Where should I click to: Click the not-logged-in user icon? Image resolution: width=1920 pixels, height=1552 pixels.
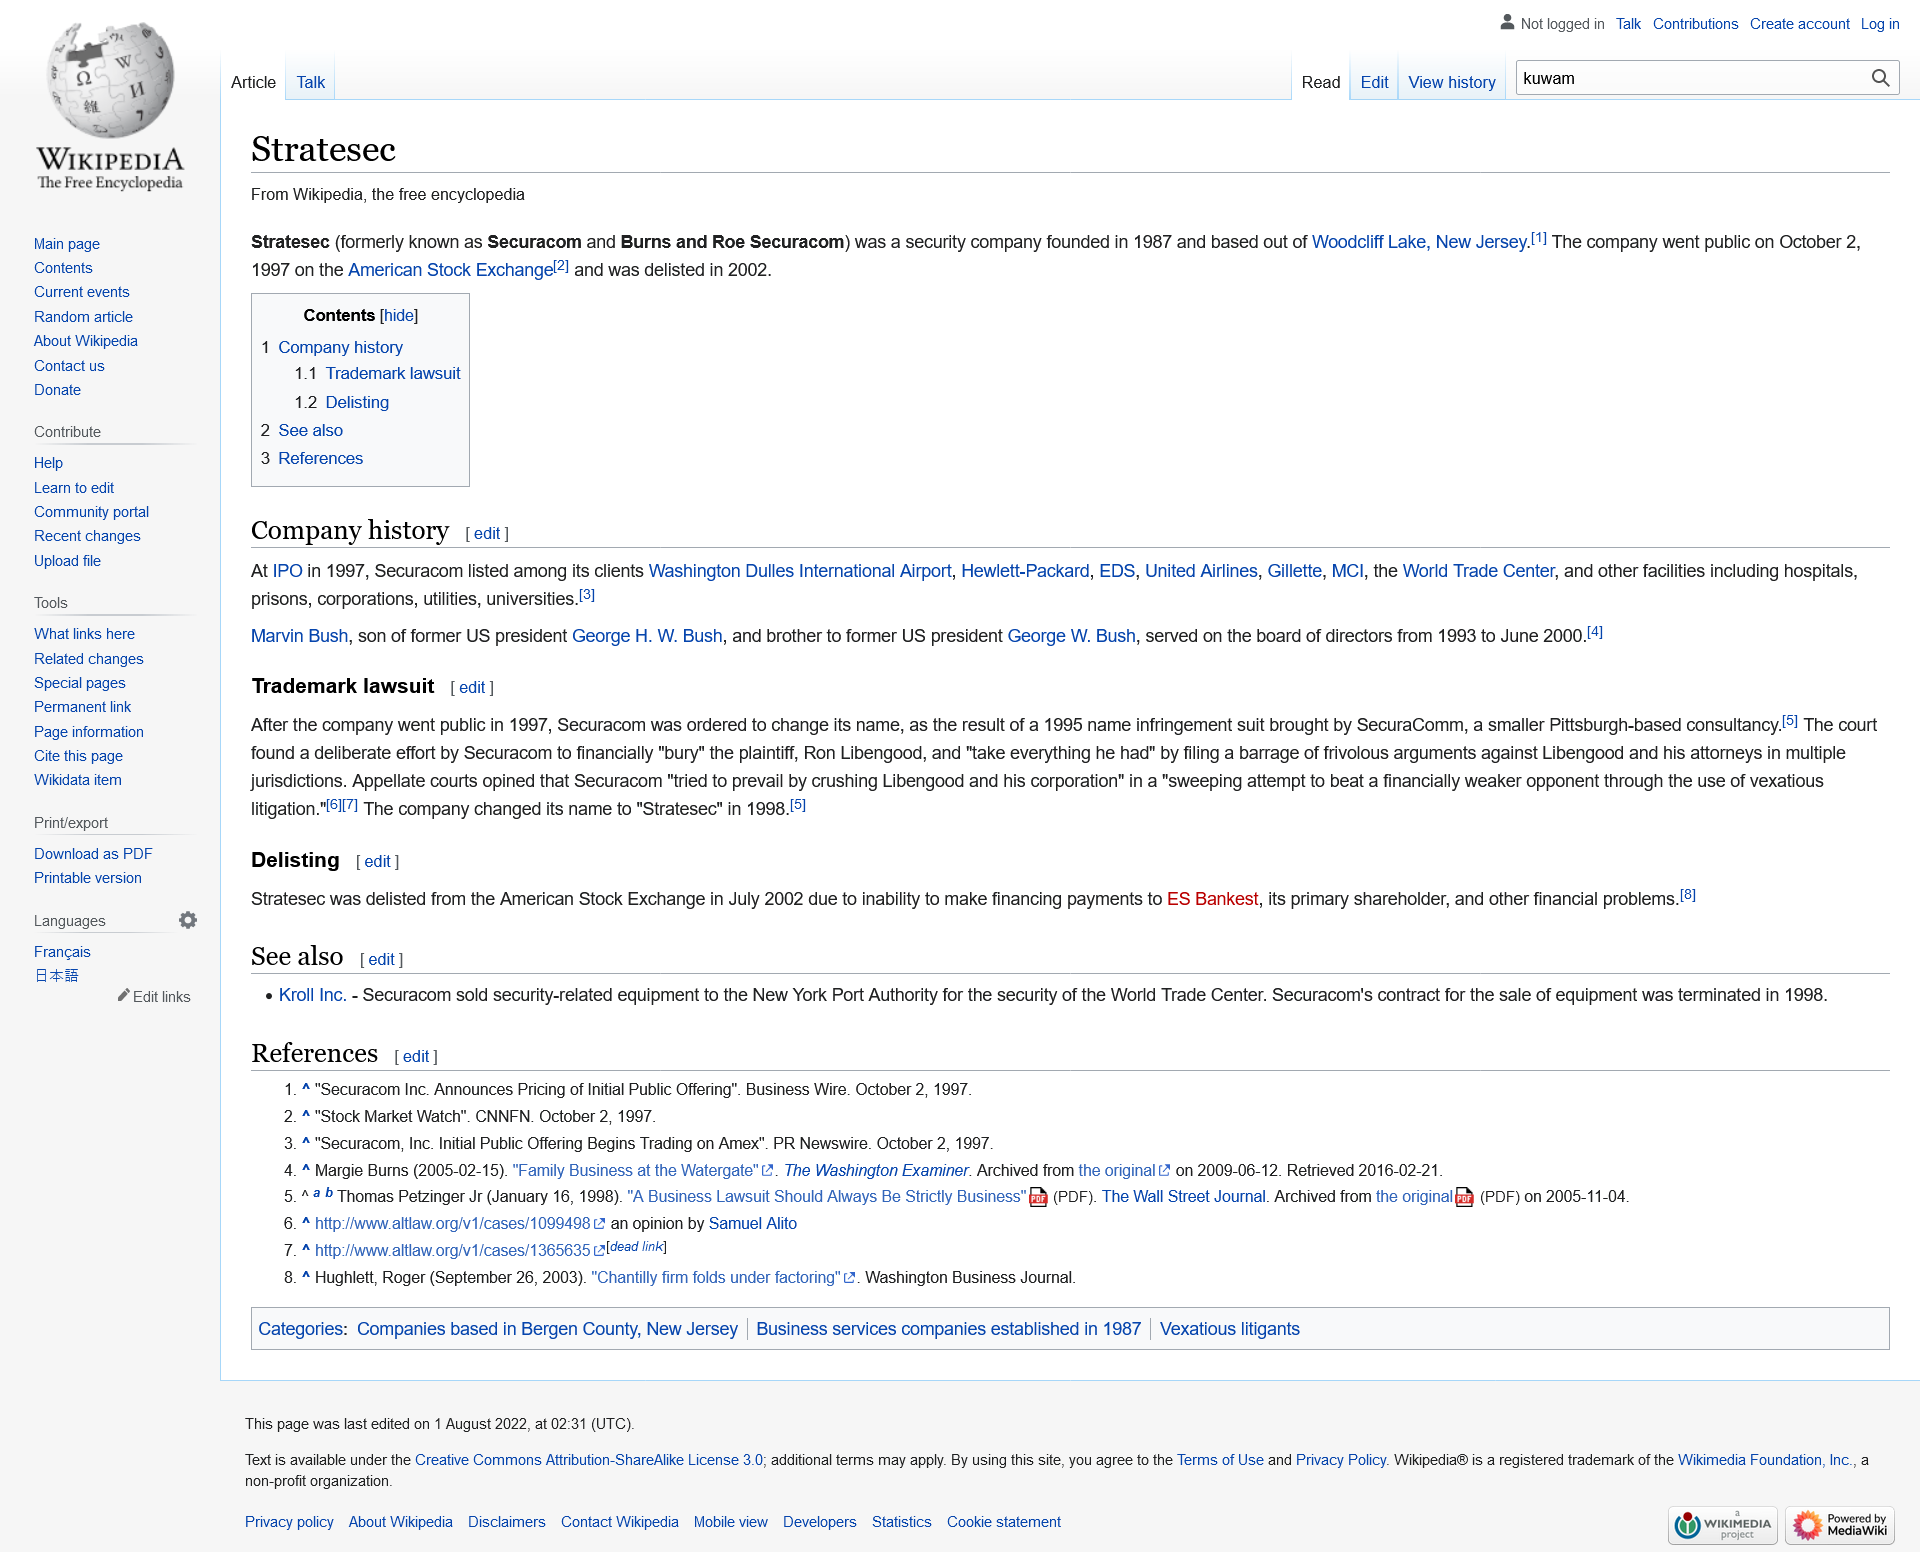point(1507,22)
